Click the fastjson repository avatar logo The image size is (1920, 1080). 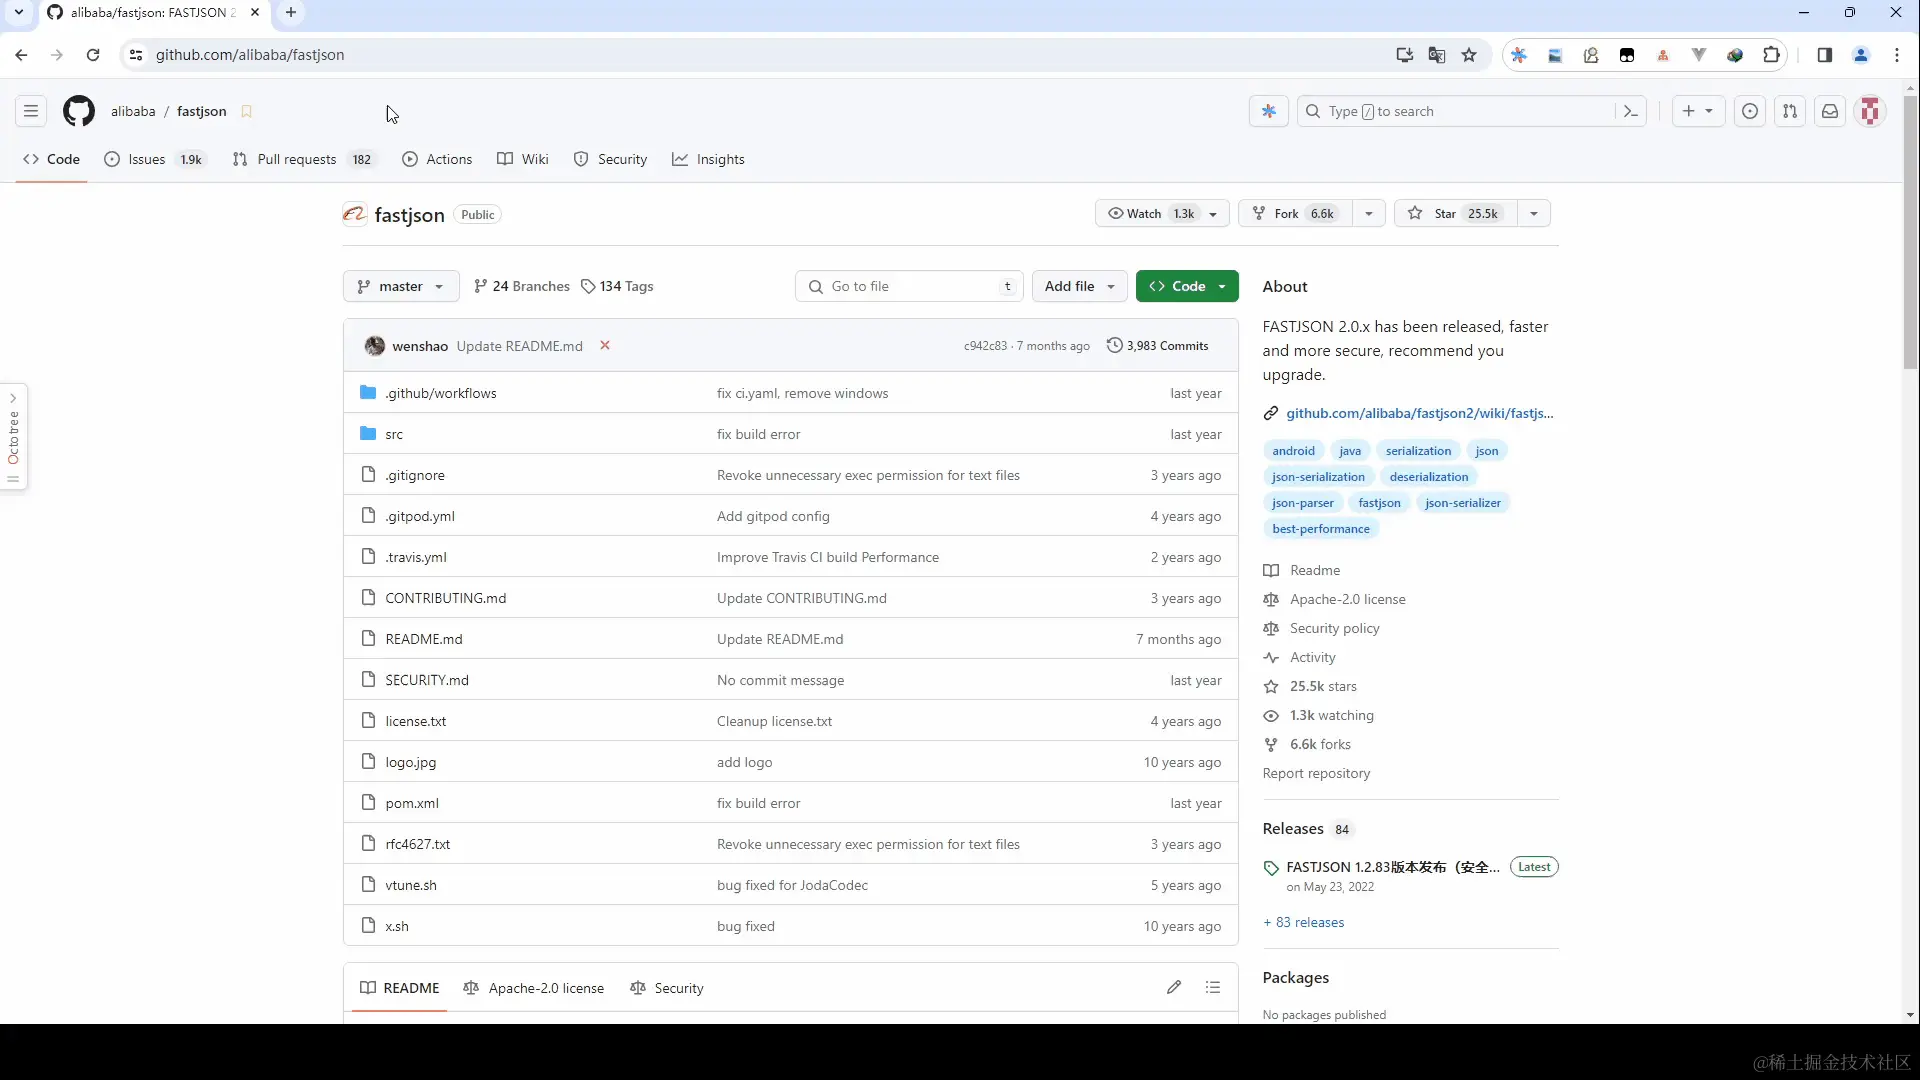click(x=353, y=214)
